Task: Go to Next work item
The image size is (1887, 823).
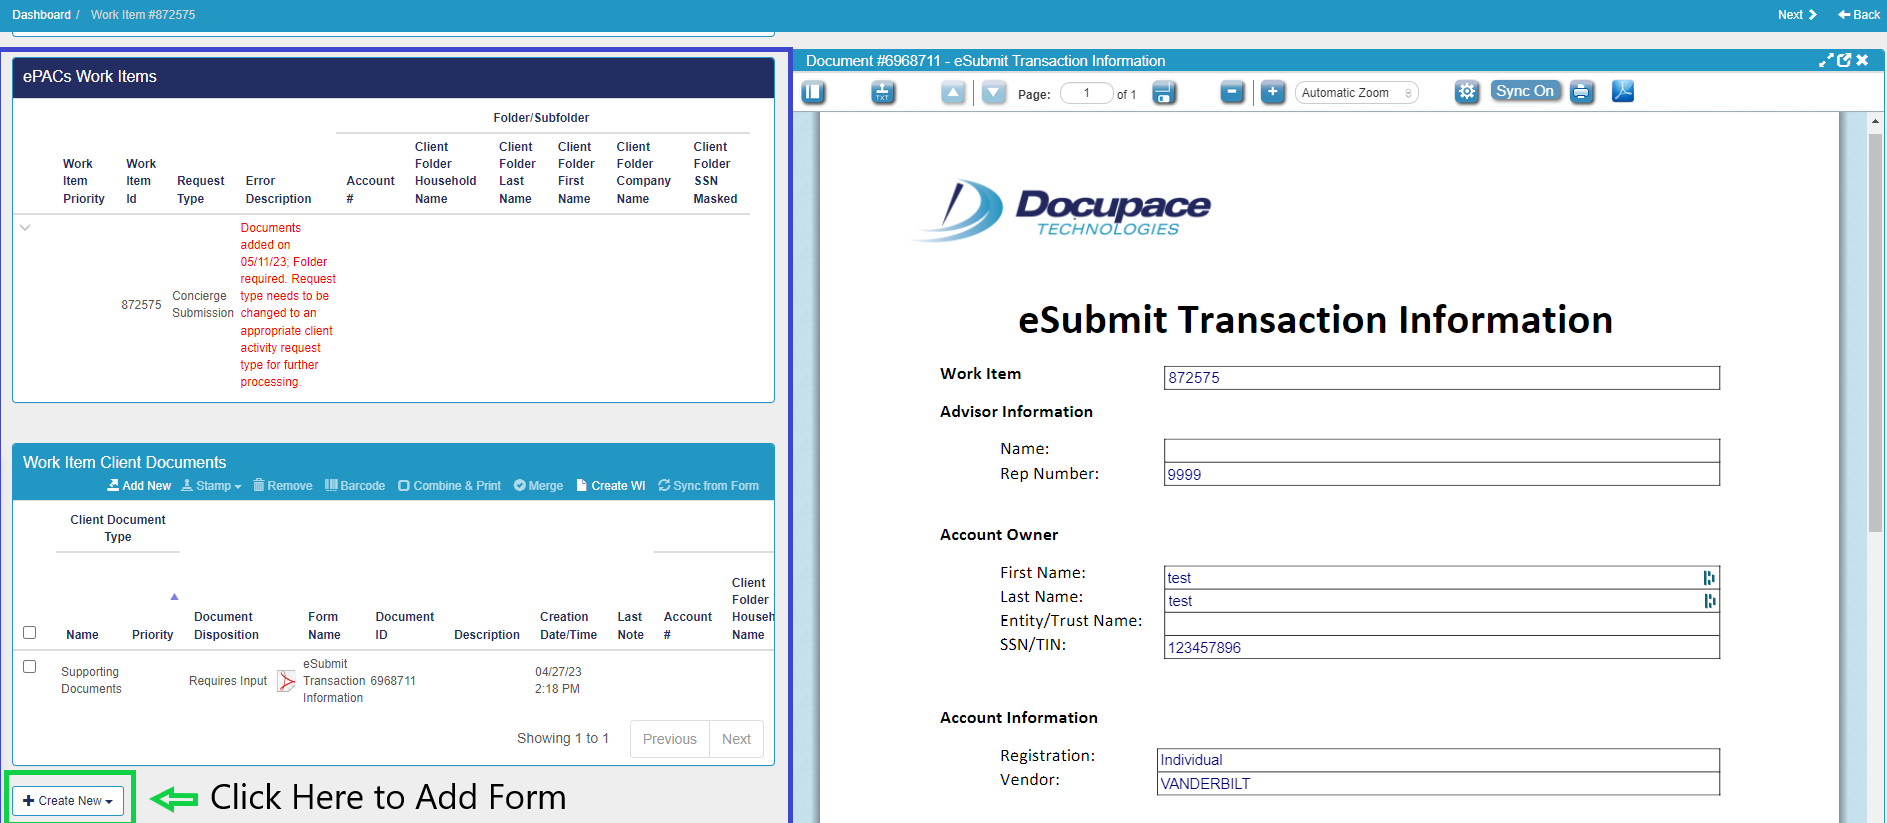Action: tap(1797, 15)
